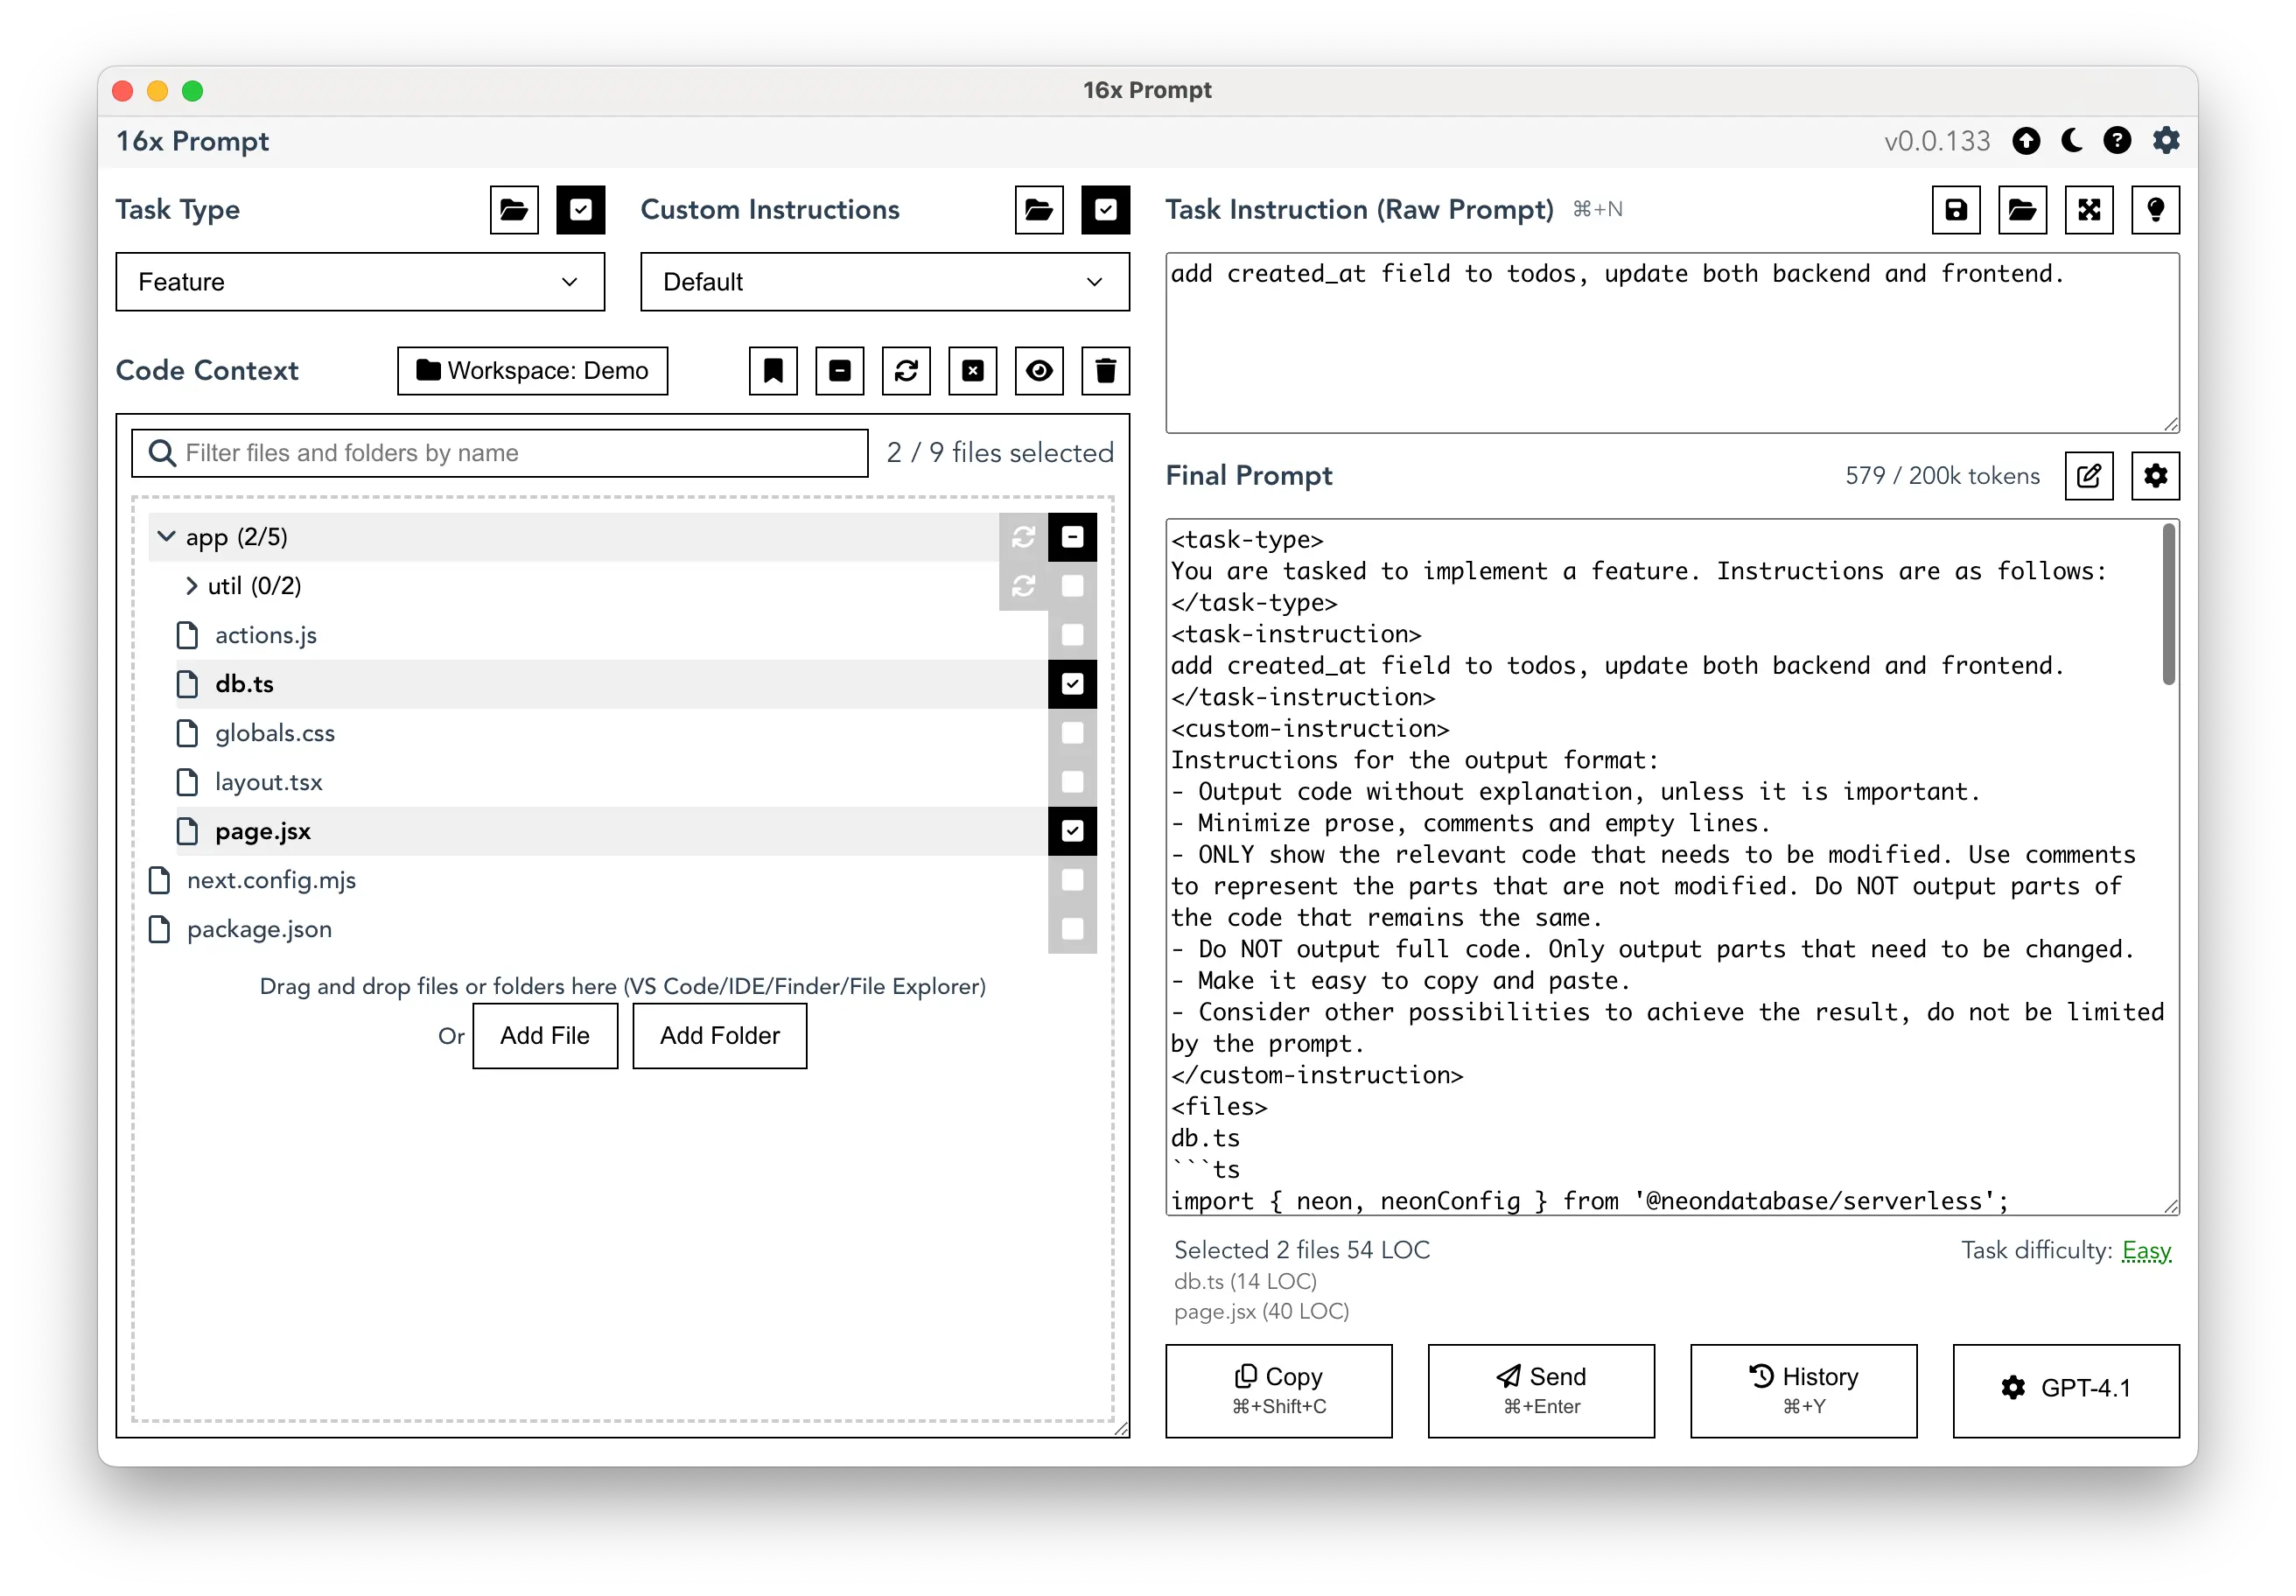Open app settings gear in the header
Viewport: 2296px width, 1596px height.
point(2165,141)
